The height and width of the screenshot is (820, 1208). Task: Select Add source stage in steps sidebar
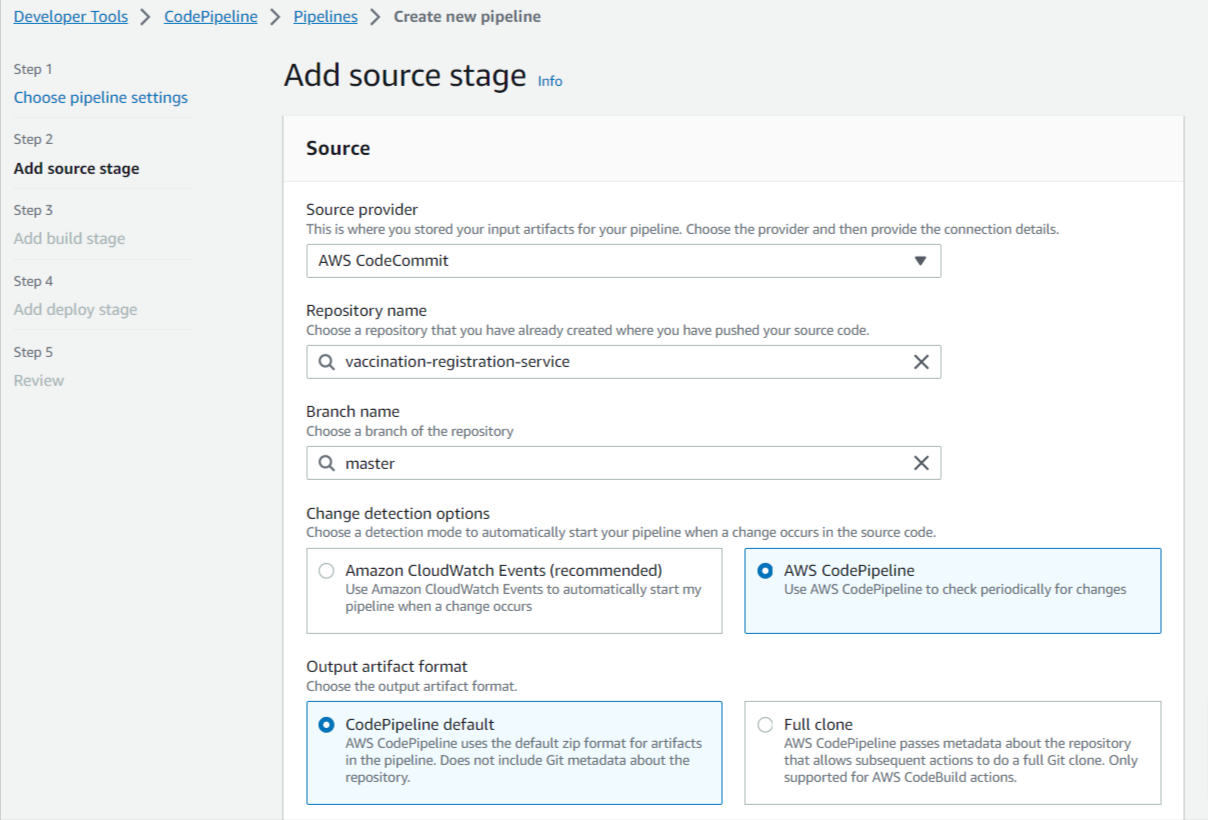click(x=77, y=169)
